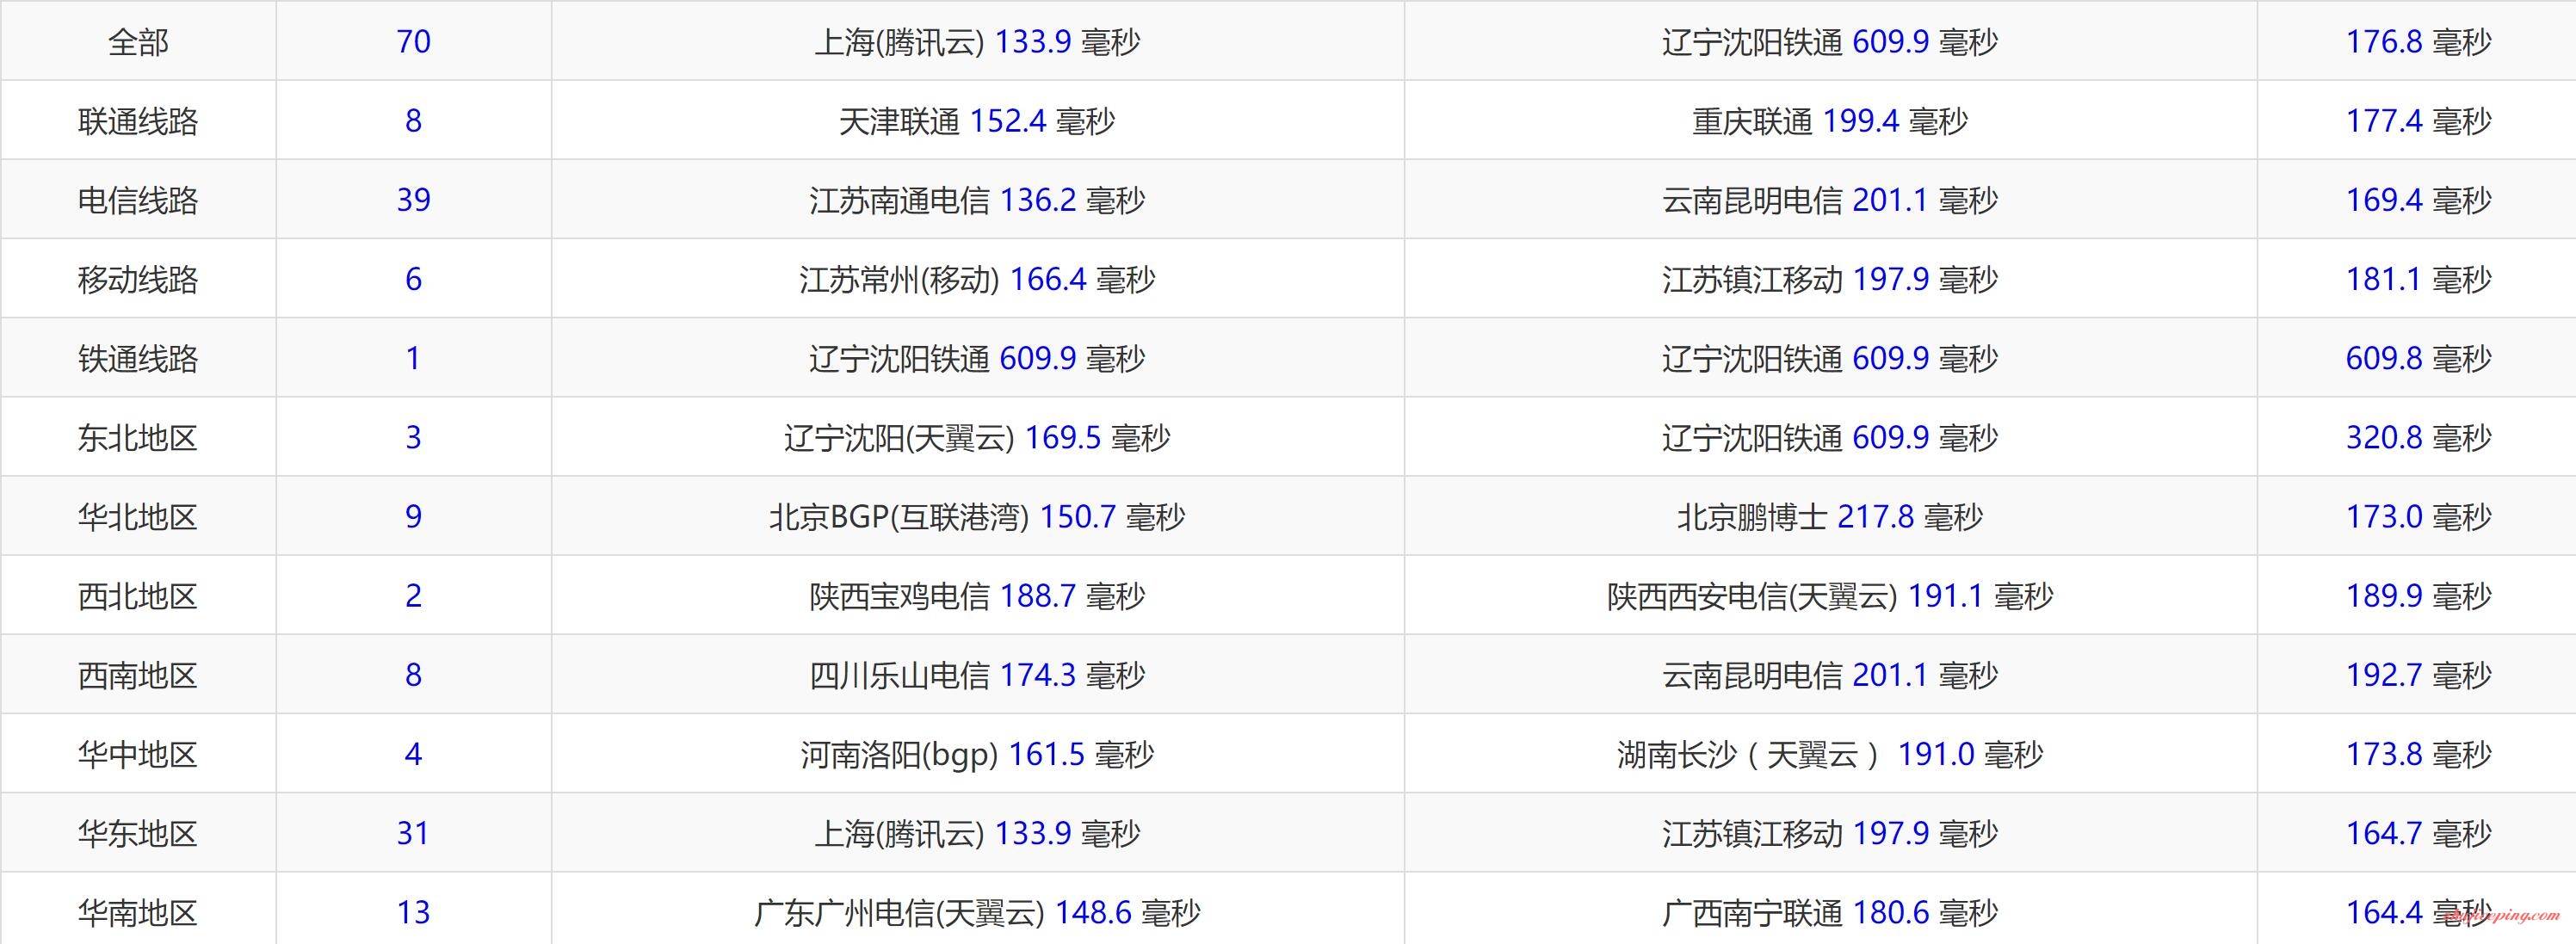Click node count 13
Screen dimensions: 2576x944
pyautogui.click(x=413, y=912)
